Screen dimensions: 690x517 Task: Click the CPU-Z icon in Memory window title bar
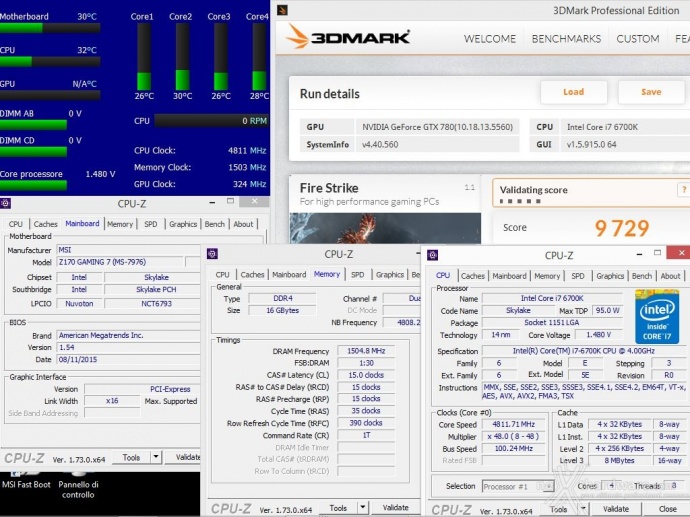coord(212,253)
